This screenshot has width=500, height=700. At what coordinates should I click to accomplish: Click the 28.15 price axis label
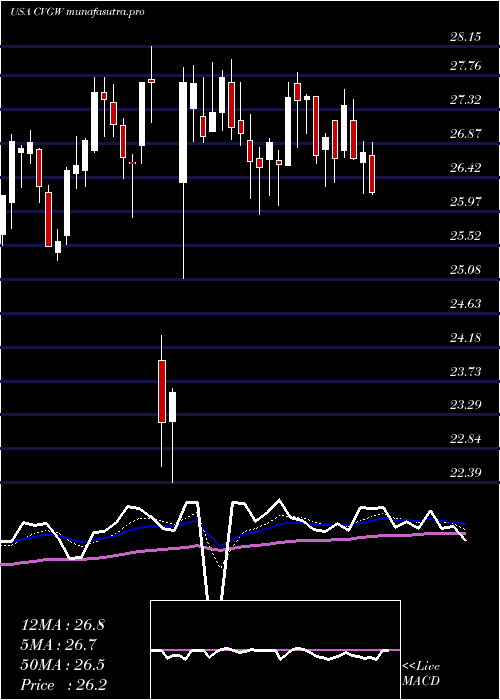(x=465, y=37)
